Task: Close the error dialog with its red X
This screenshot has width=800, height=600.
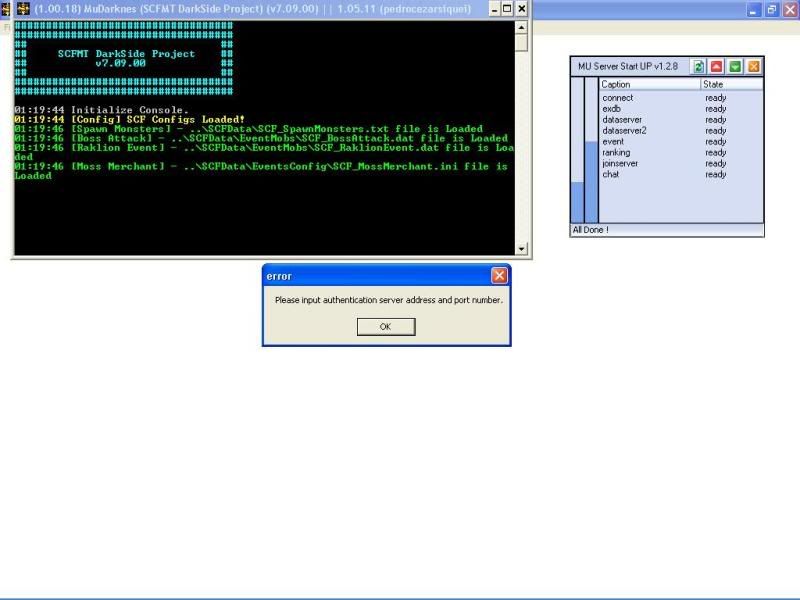Action: pyautogui.click(x=499, y=276)
